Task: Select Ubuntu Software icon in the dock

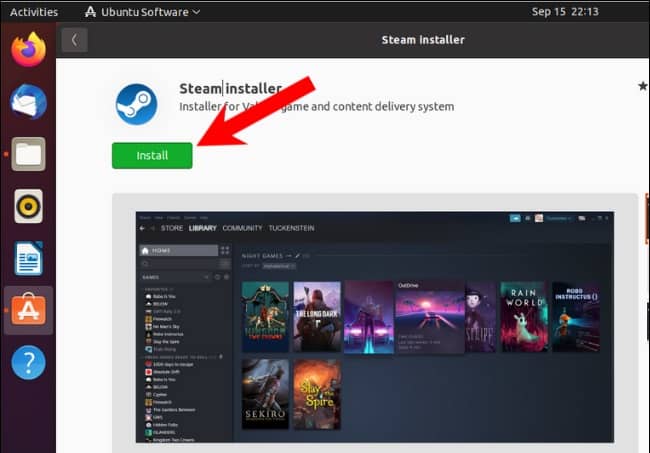Action: [x=28, y=310]
